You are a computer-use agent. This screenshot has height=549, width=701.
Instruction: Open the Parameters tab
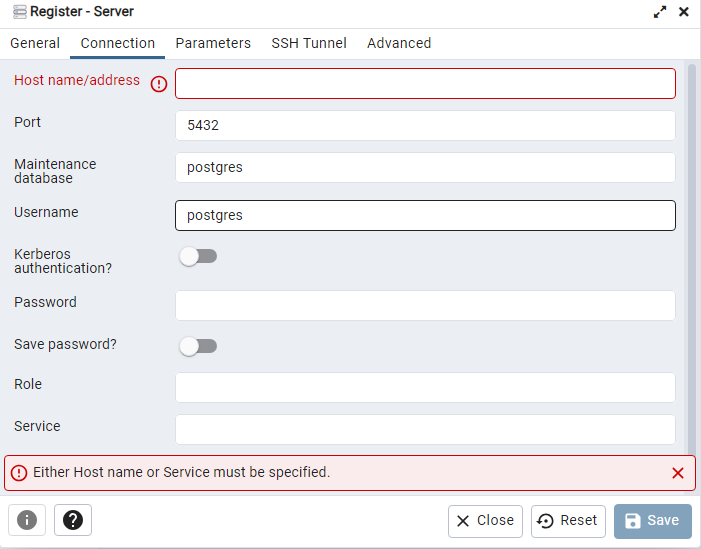(213, 43)
